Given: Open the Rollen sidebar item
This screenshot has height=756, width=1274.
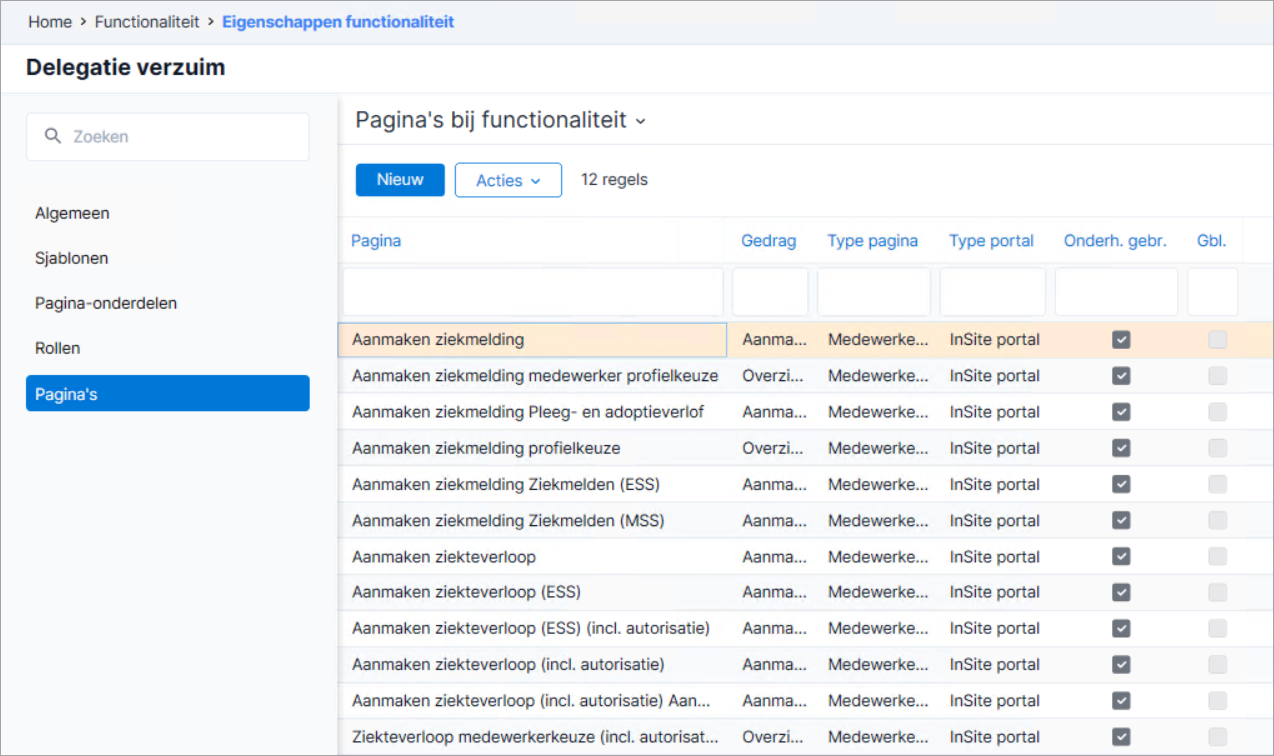Looking at the screenshot, I should tap(57, 348).
